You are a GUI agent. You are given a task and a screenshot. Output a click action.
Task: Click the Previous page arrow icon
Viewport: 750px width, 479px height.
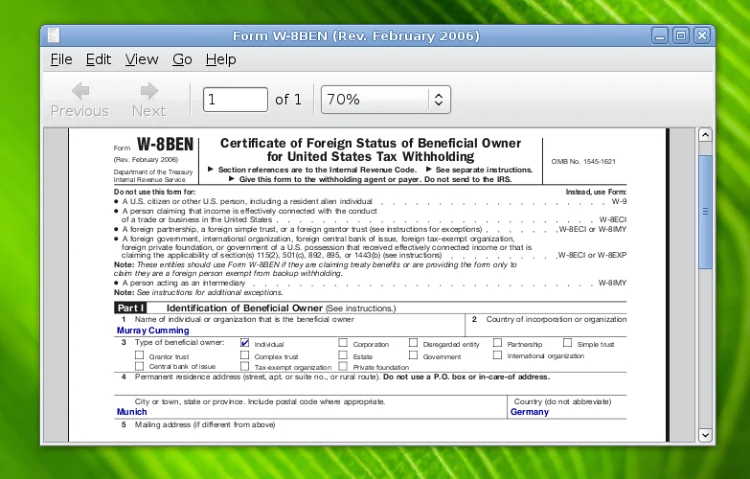[x=80, y=90]
